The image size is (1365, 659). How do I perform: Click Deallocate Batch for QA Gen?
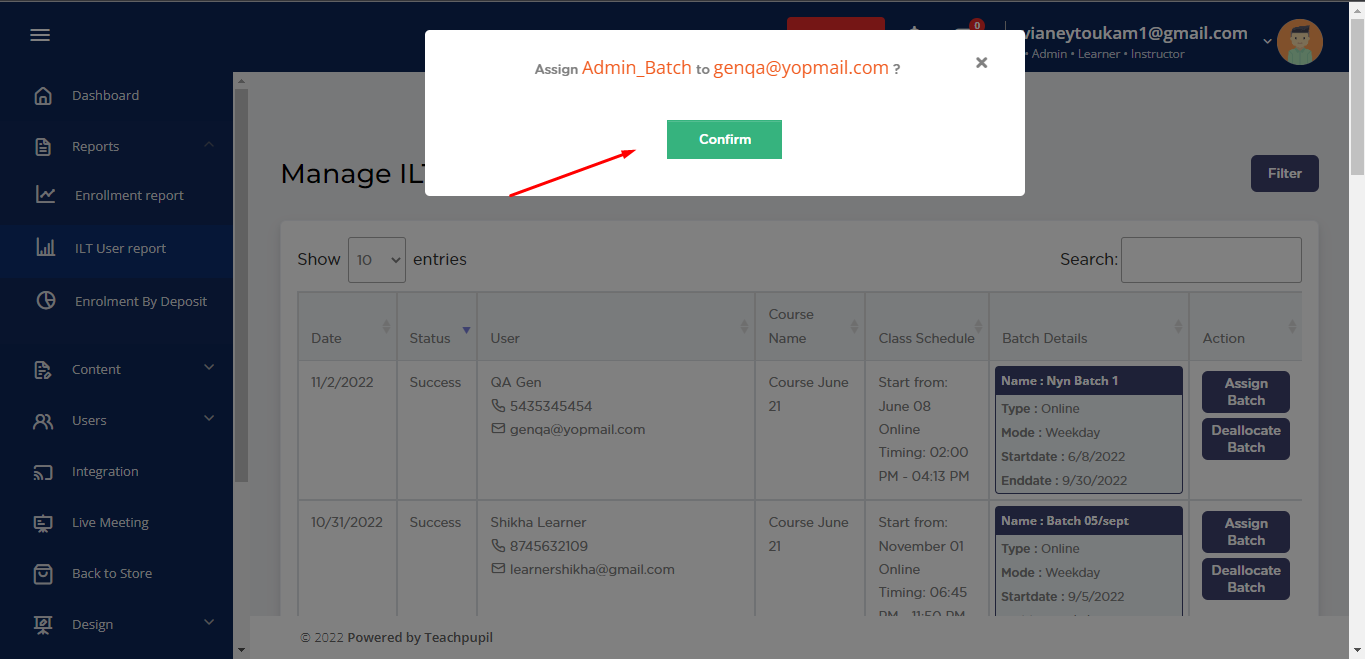point(1245,439)
